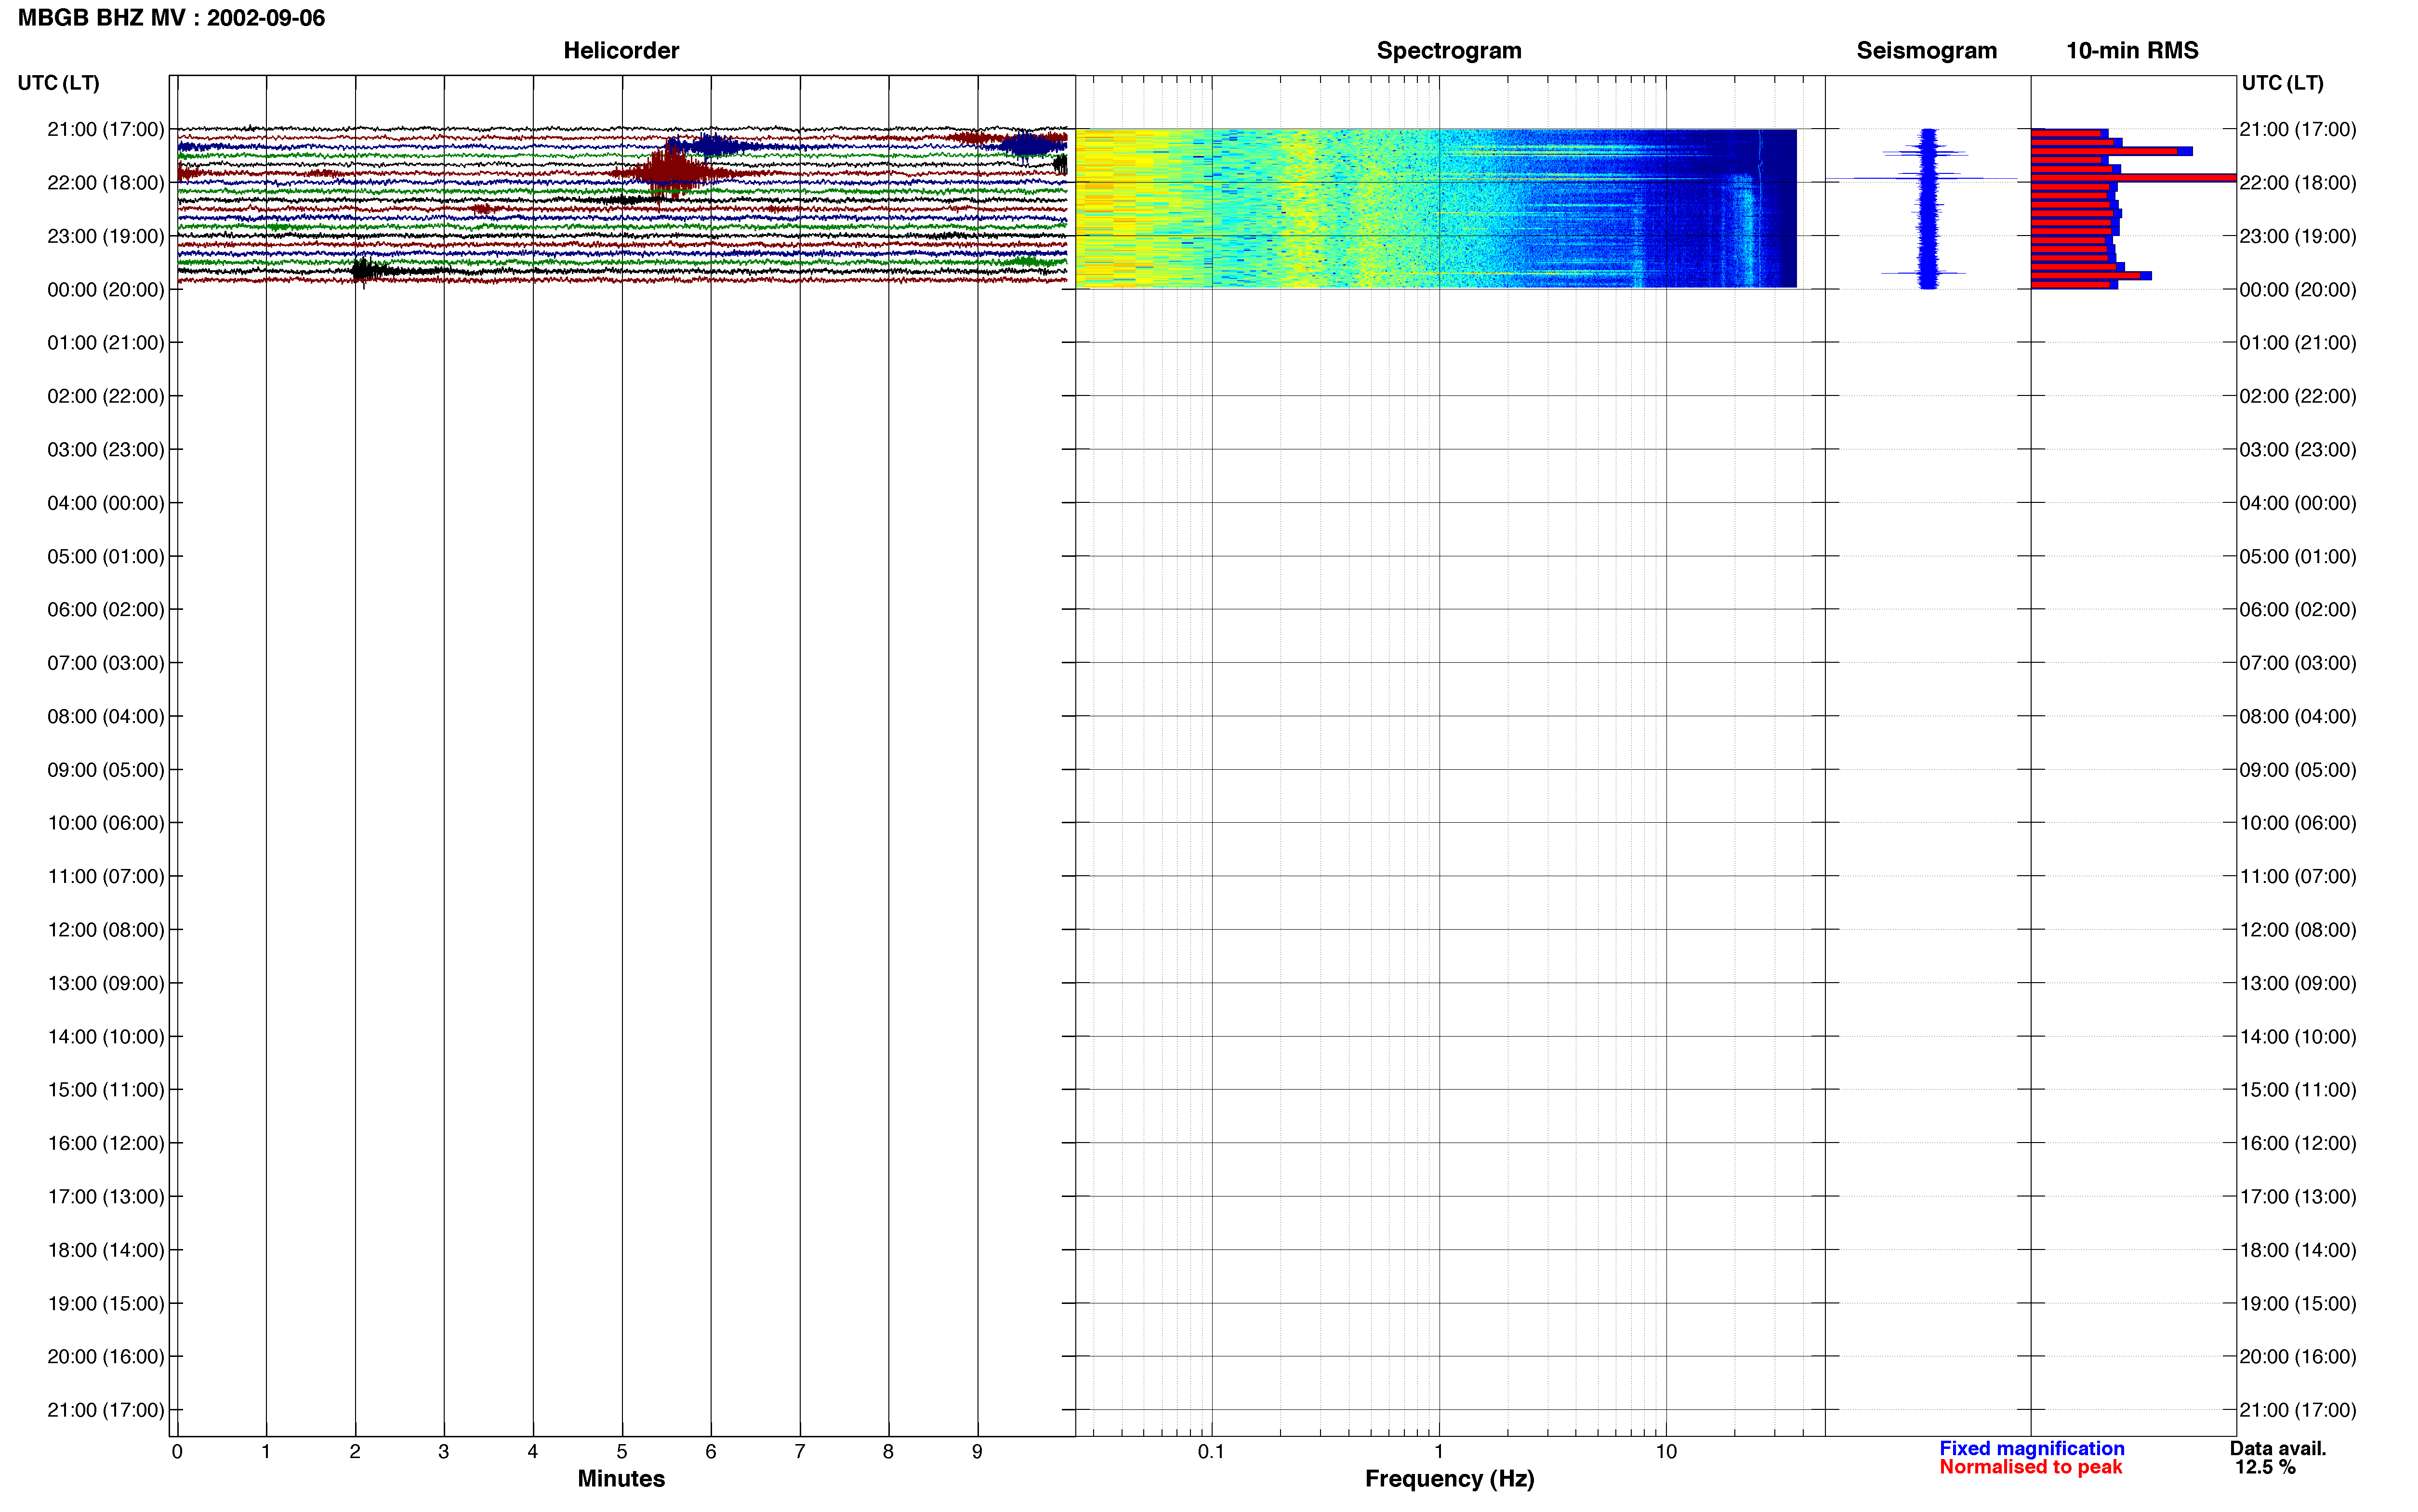Screen dimensions: 2418x1512
Task: Click the frequency tick label '0.1'
Action: (1211, 1452)
